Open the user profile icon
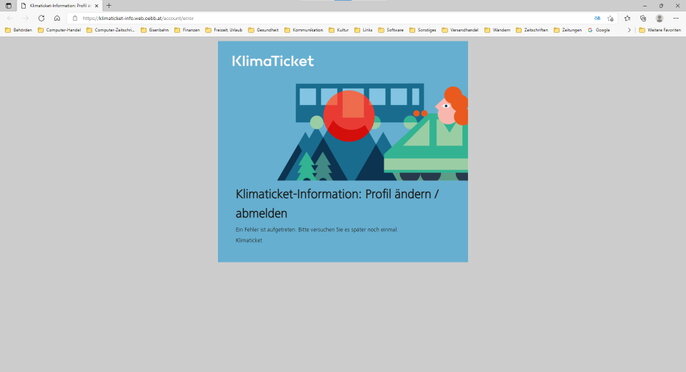This screenshot has height=372, width=686. (659, 18)
